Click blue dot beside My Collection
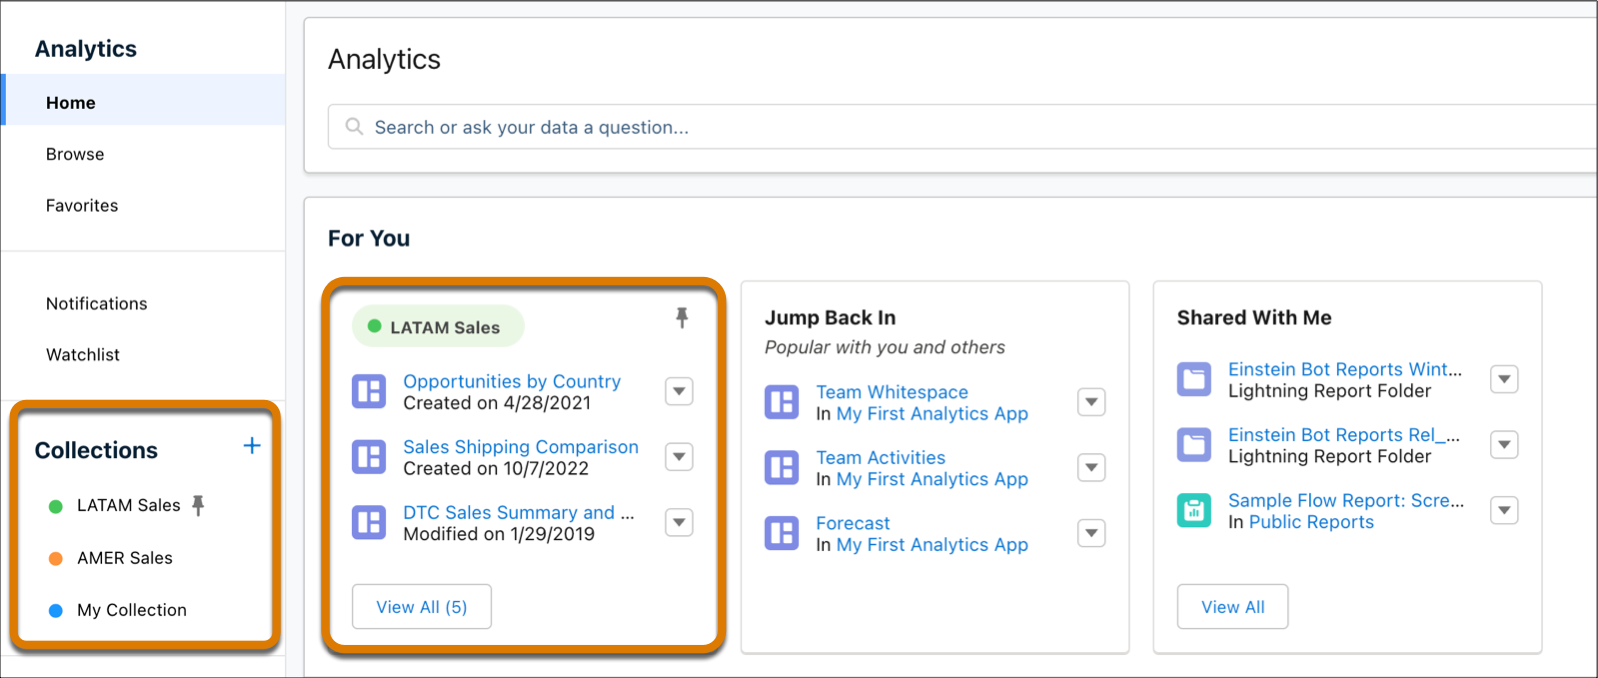1598x678 pixels. click(56, 610)
